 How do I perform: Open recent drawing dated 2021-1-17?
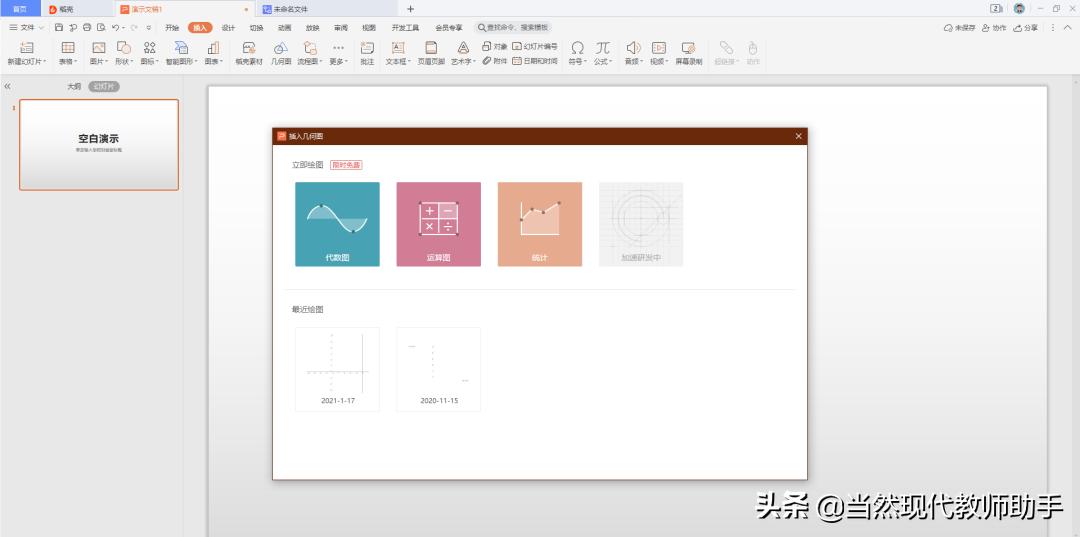[x=338, y=369]
